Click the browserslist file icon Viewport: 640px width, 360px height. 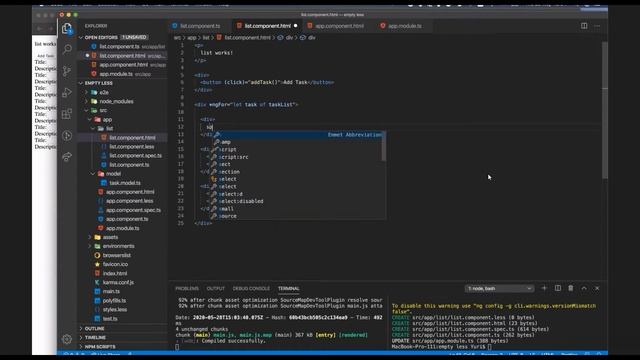pyautogui.click(x=97, y=255)
